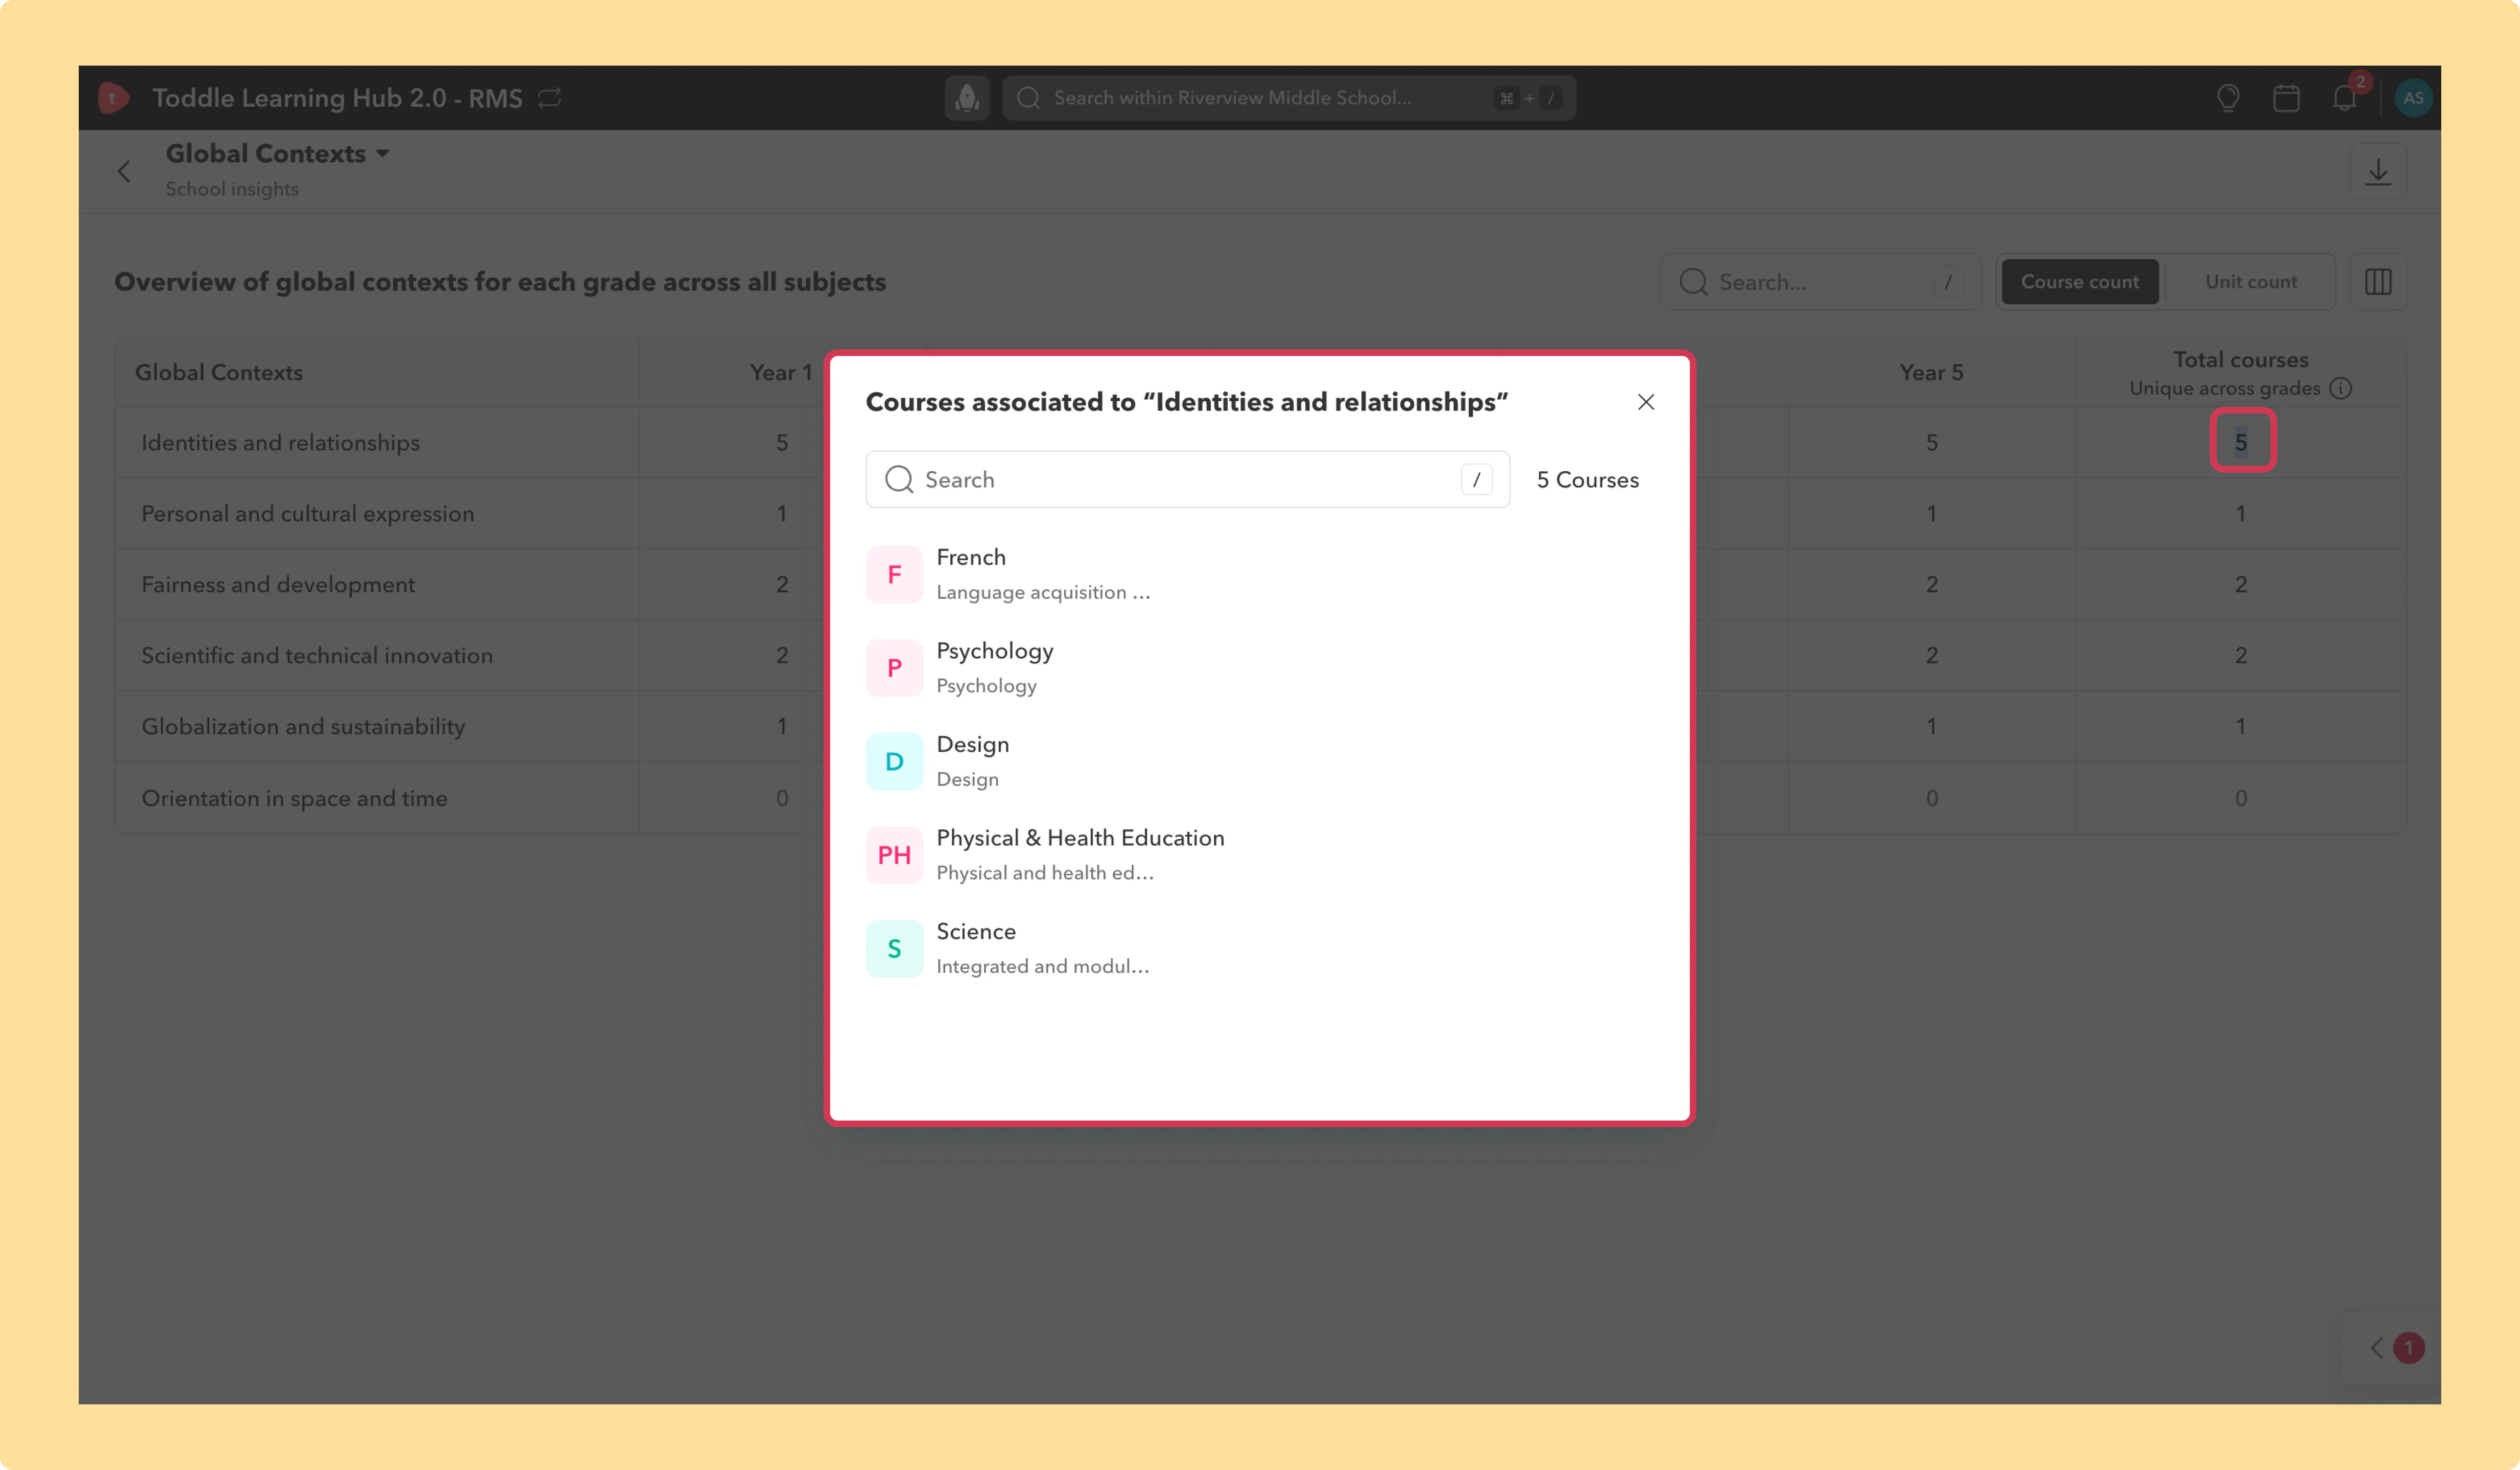Open the lightbulb tips icon
The image size is (2520, 1470).
coord(2228,98)
